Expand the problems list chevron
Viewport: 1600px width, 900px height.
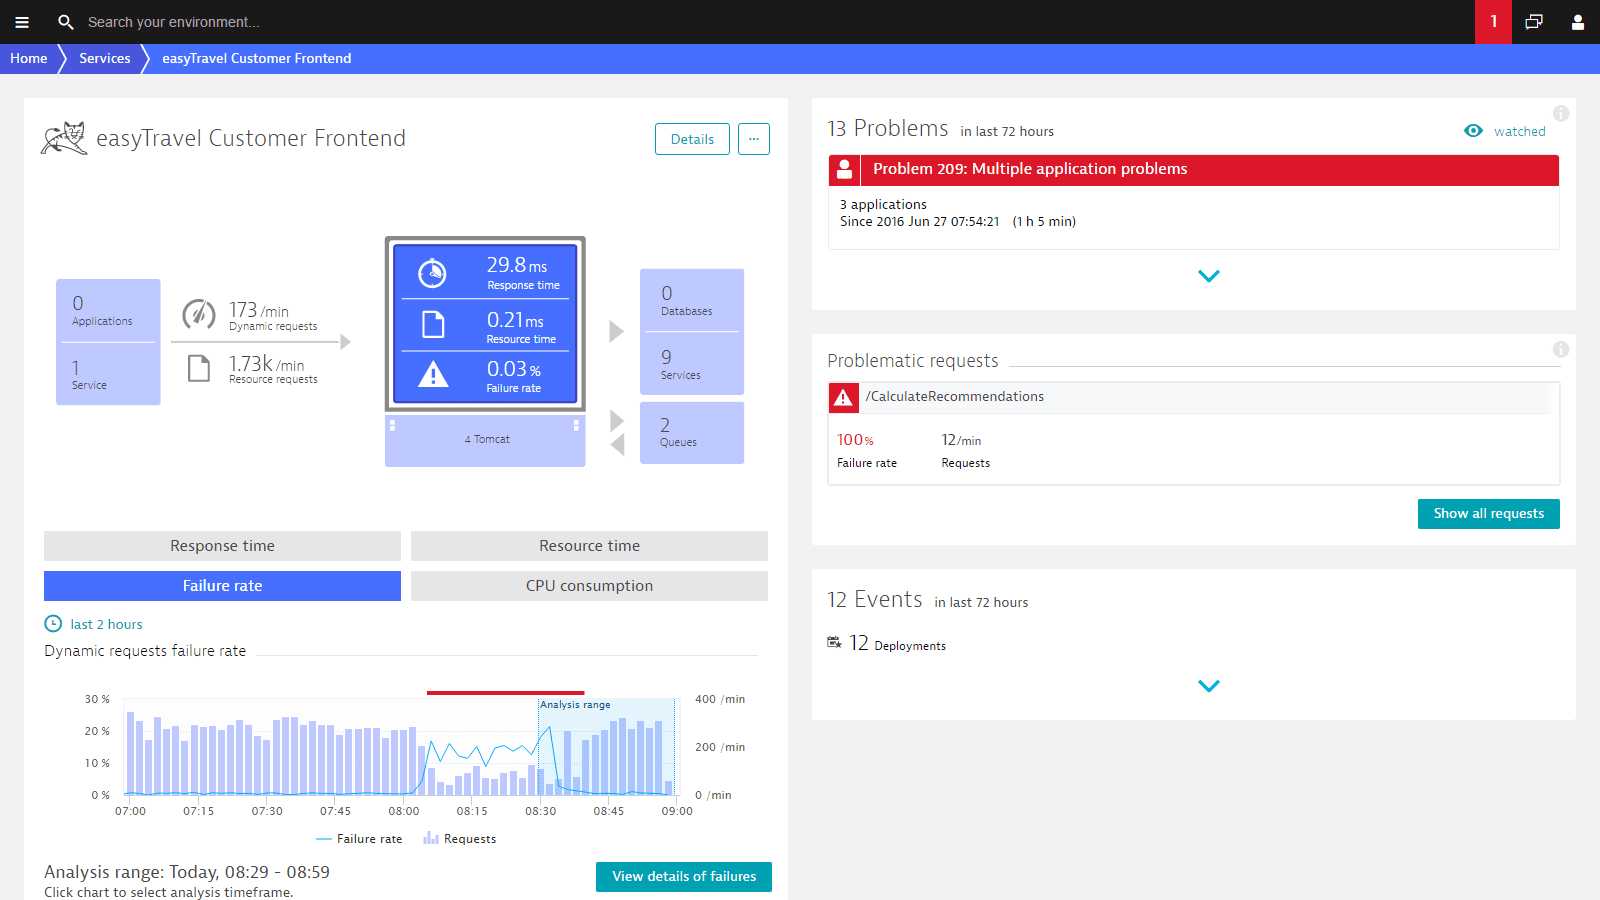(x=1209, y=276)
